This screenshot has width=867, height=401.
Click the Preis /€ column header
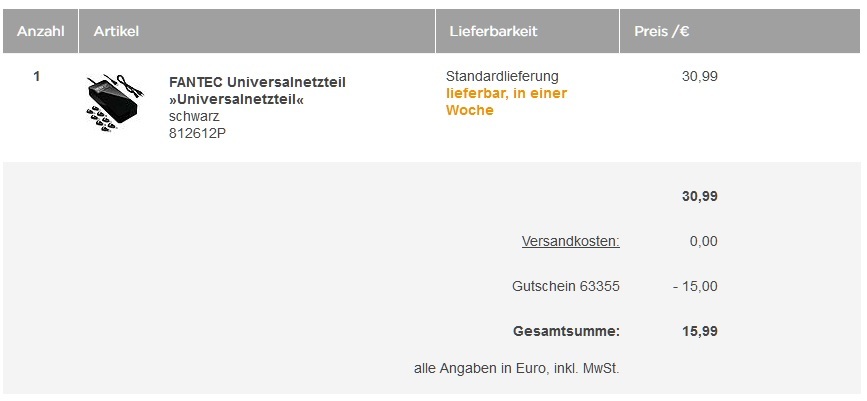coord(661,31)
